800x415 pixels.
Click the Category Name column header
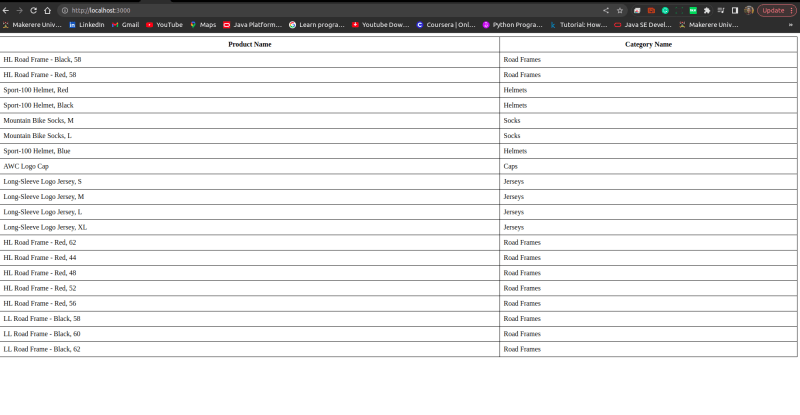point(648,44)
